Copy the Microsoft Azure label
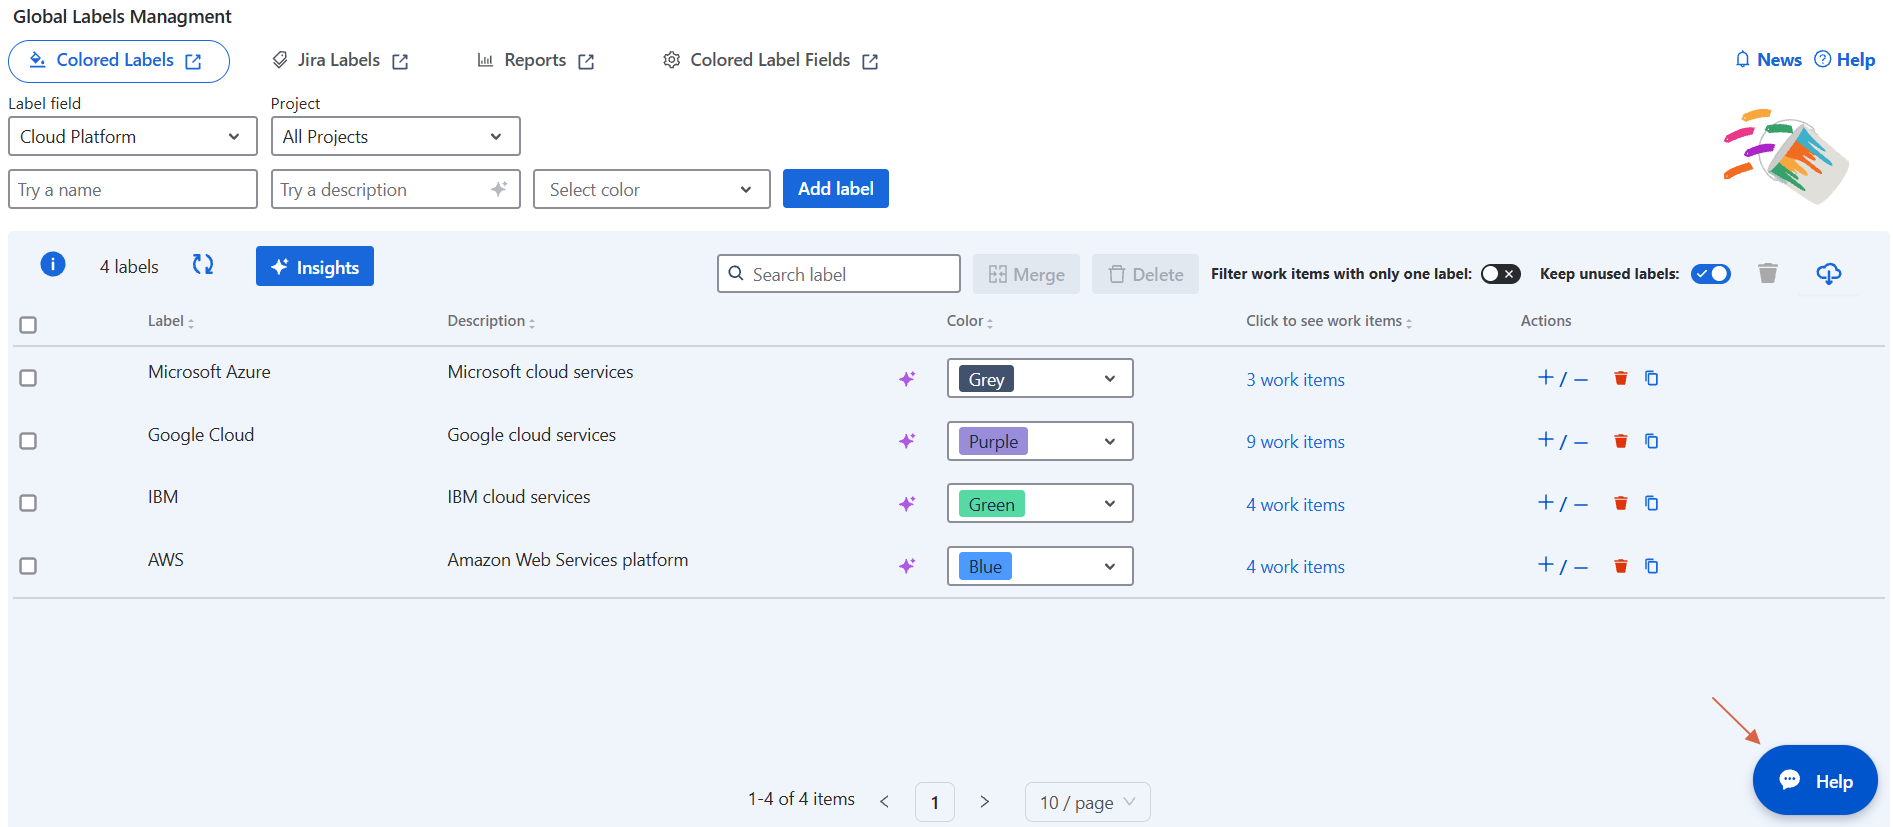 (x=1652, y=378)
